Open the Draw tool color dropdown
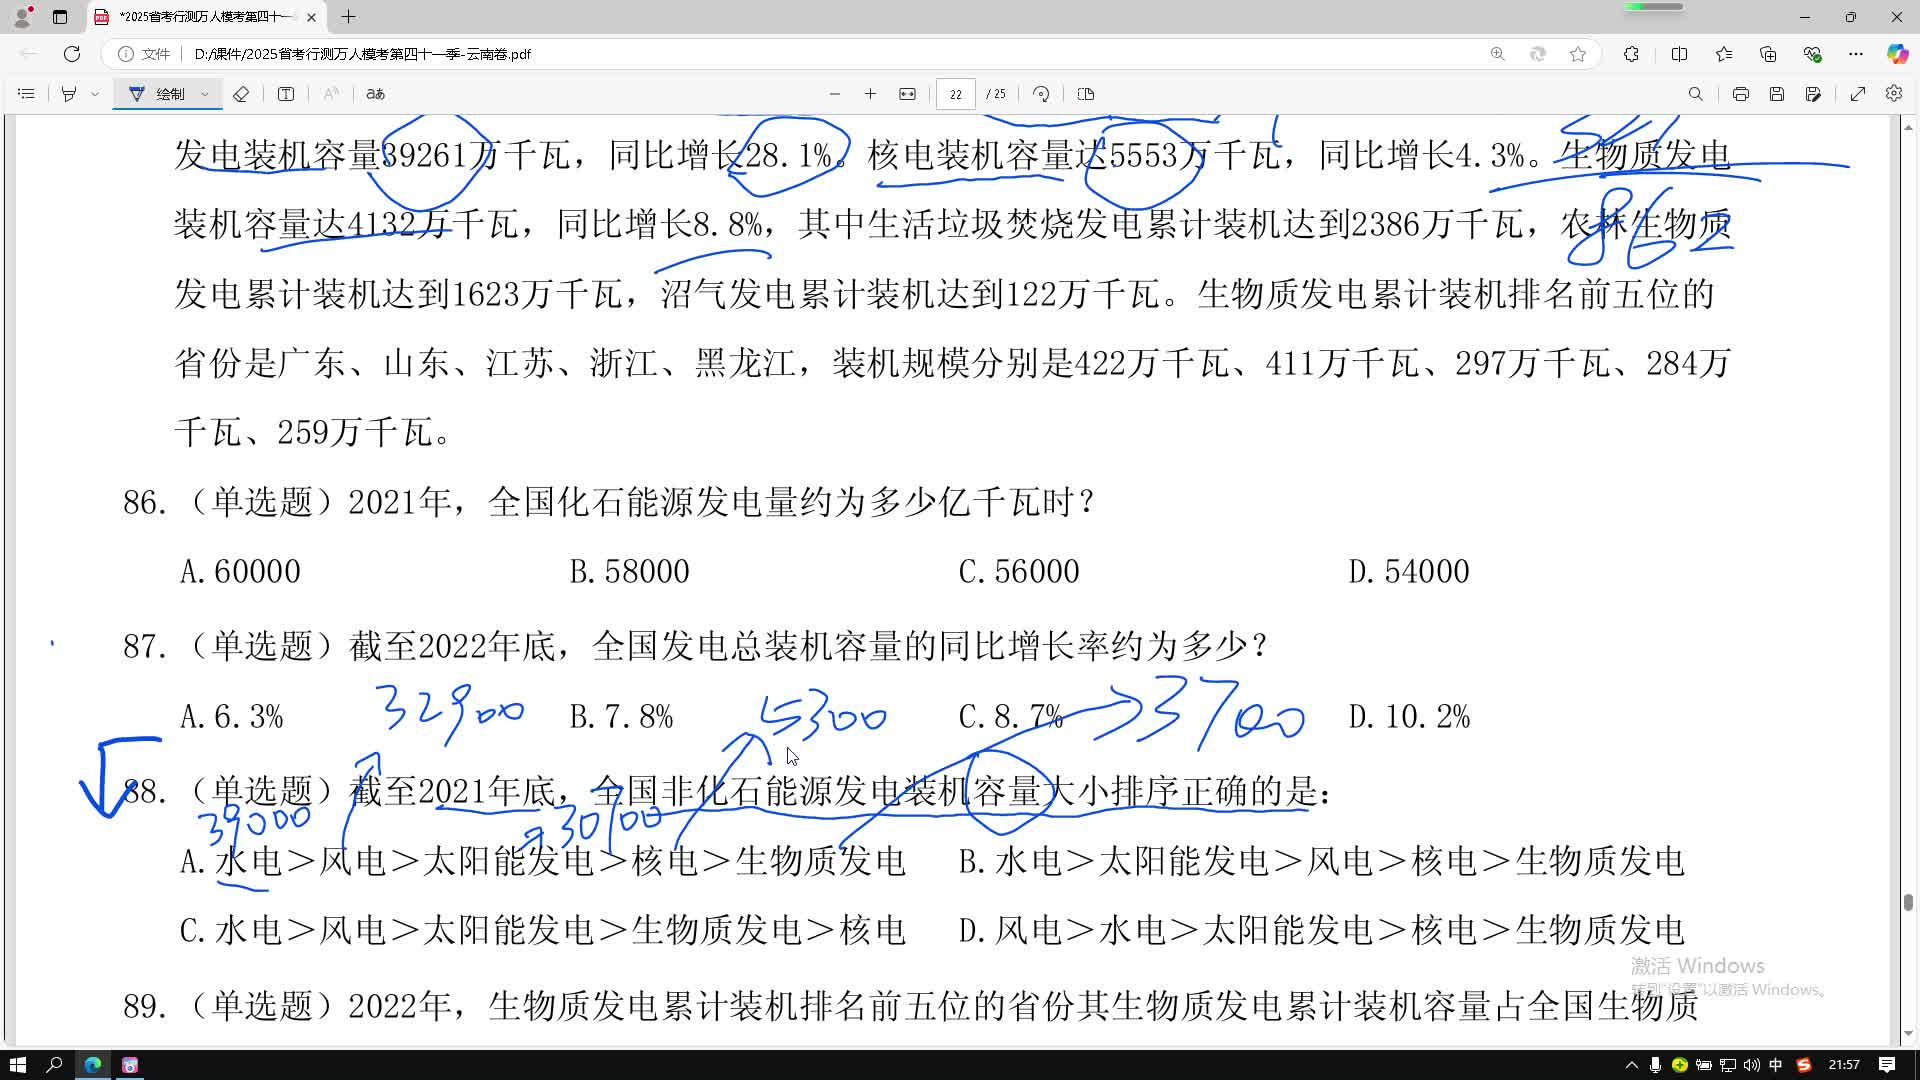 click(x=205, y=93)
